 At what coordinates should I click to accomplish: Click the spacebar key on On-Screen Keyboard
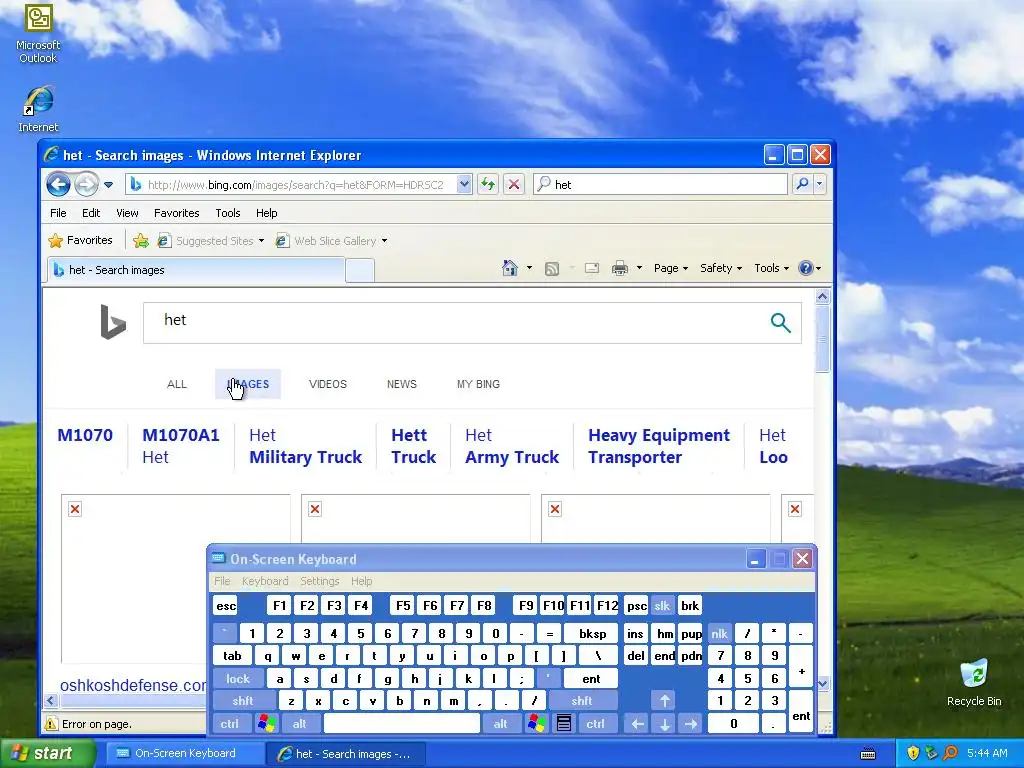tap(402, 724)
